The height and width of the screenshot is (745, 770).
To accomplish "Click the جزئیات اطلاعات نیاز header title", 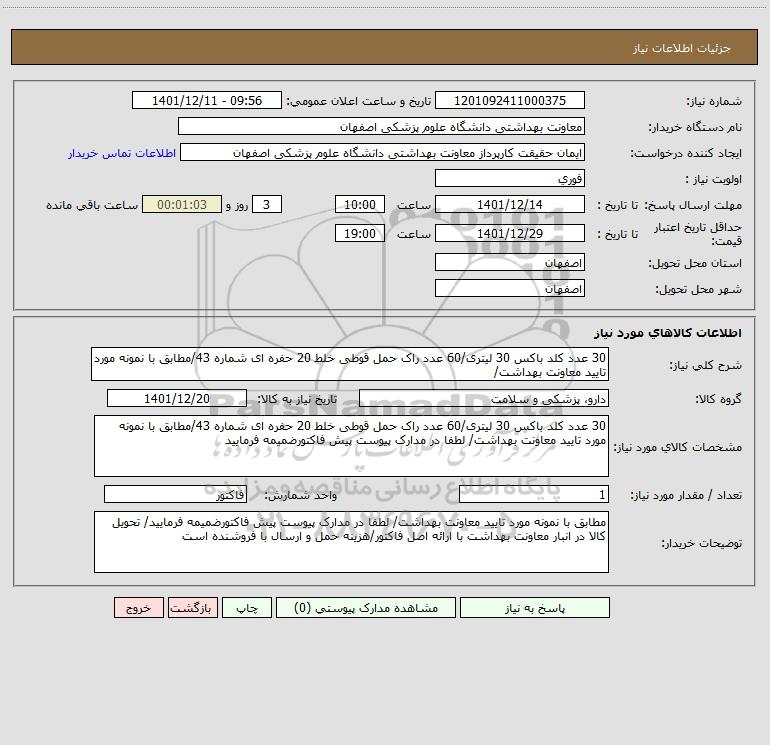I will [x=682, y=48].
